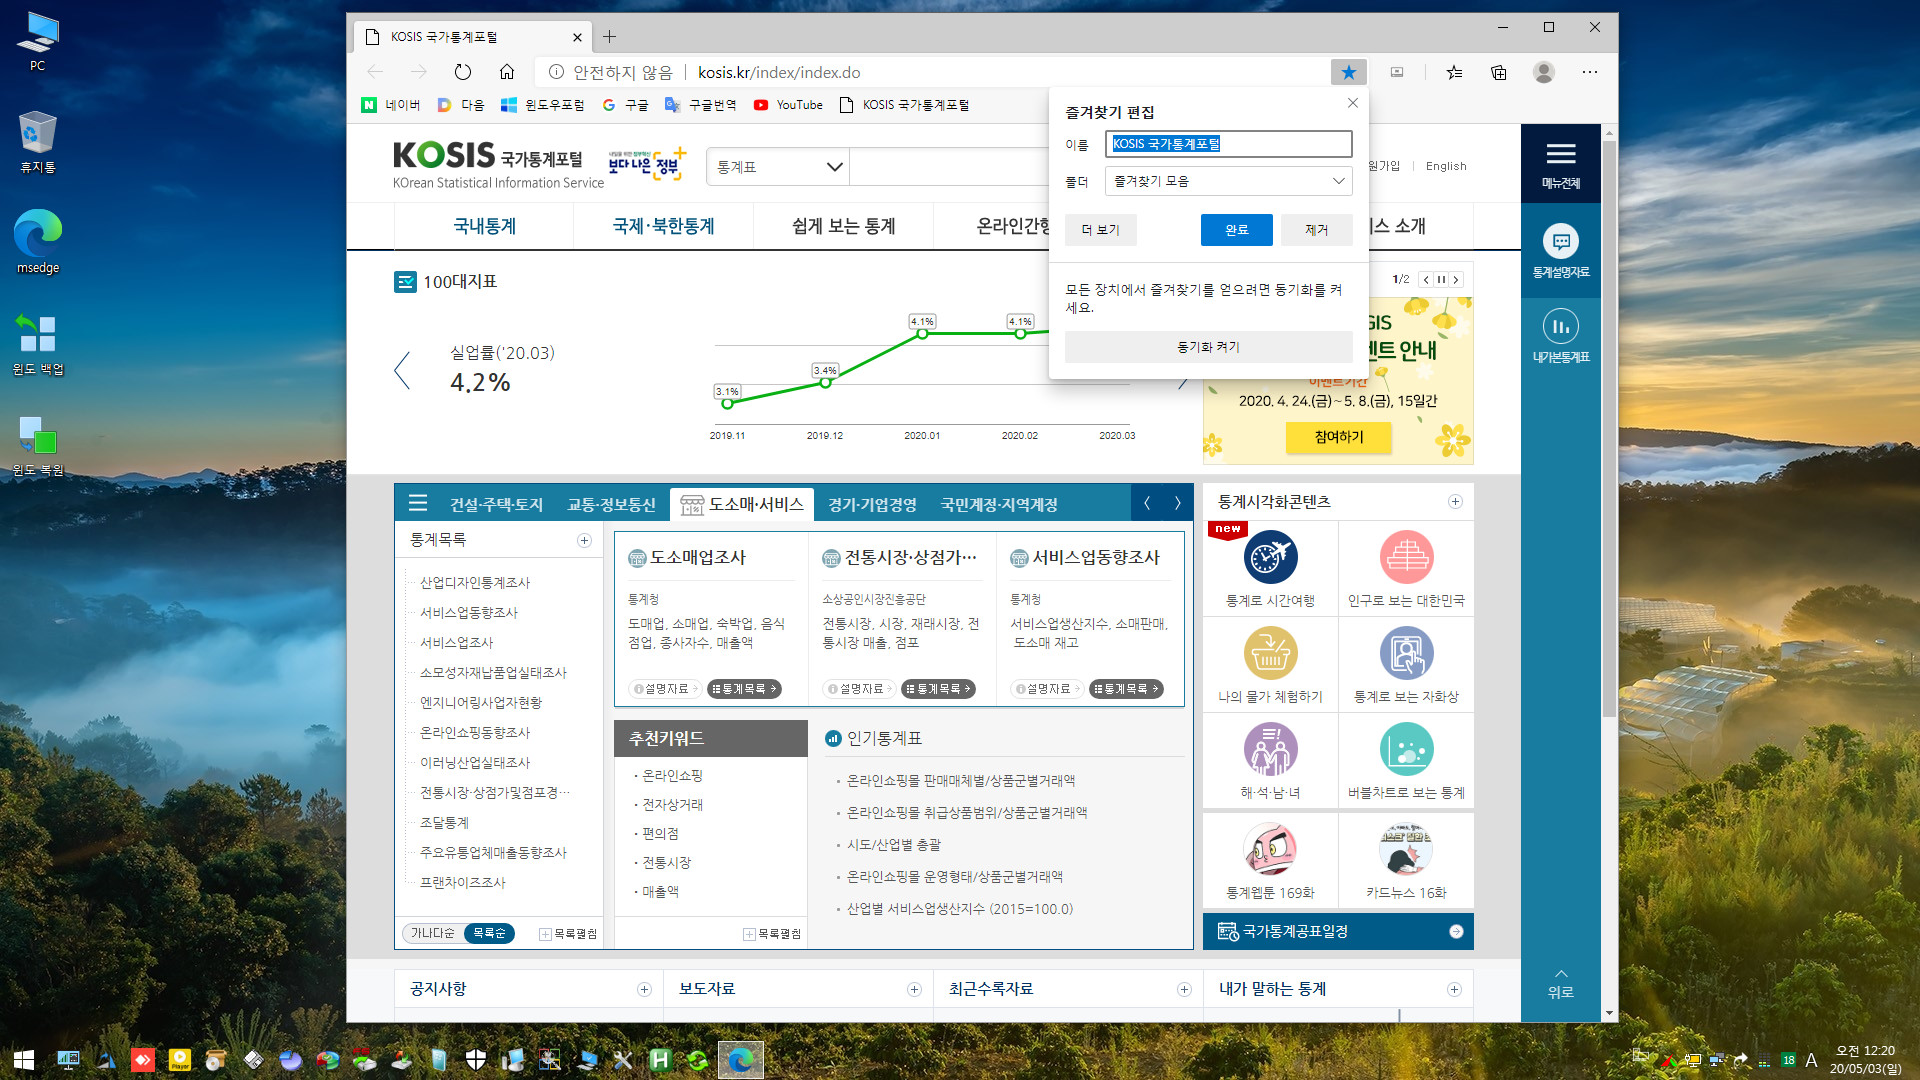1920x1080 pixels.
Task: Open YouTube bookmark in favorites bar
Action: click(788, 105)
